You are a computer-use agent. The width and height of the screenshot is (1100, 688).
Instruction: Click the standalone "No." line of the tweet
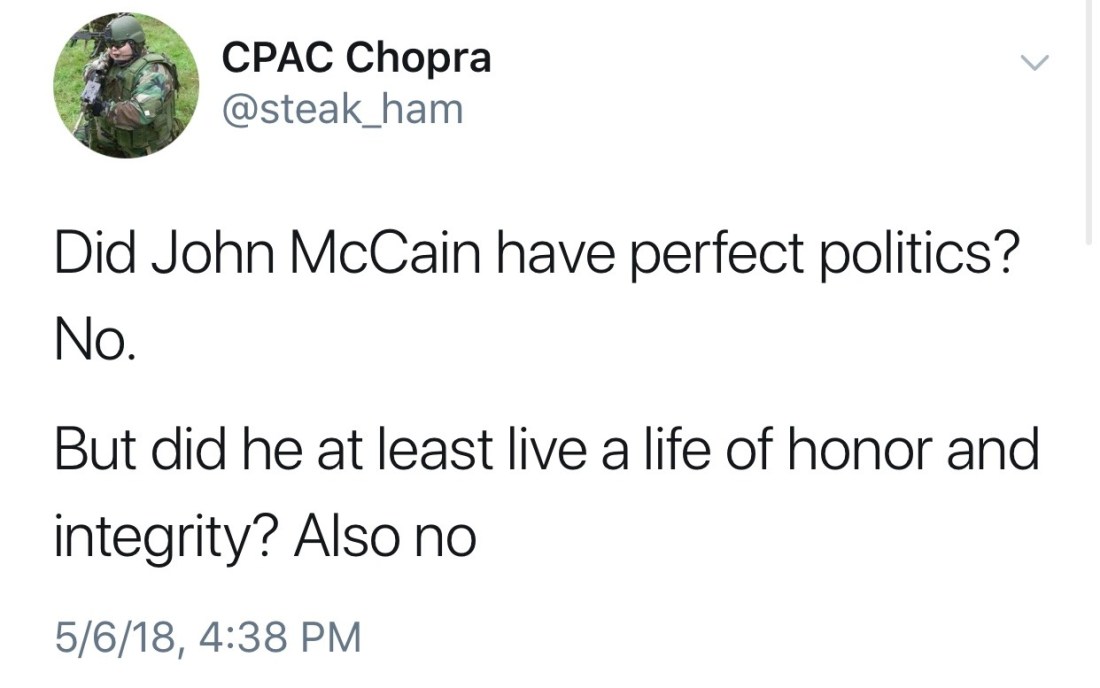90,346
